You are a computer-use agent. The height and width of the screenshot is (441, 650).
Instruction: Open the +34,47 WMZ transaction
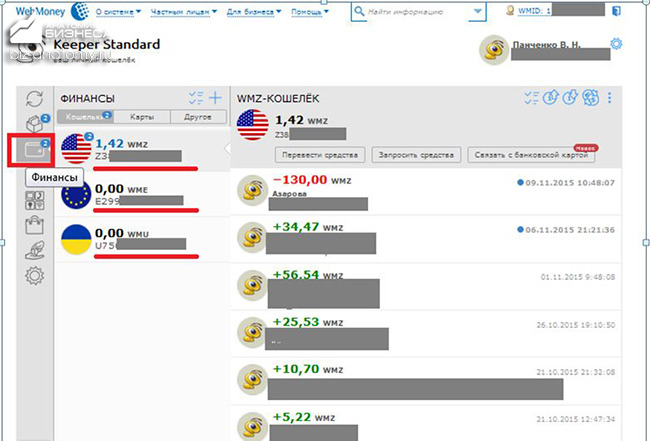coord(426,239)
